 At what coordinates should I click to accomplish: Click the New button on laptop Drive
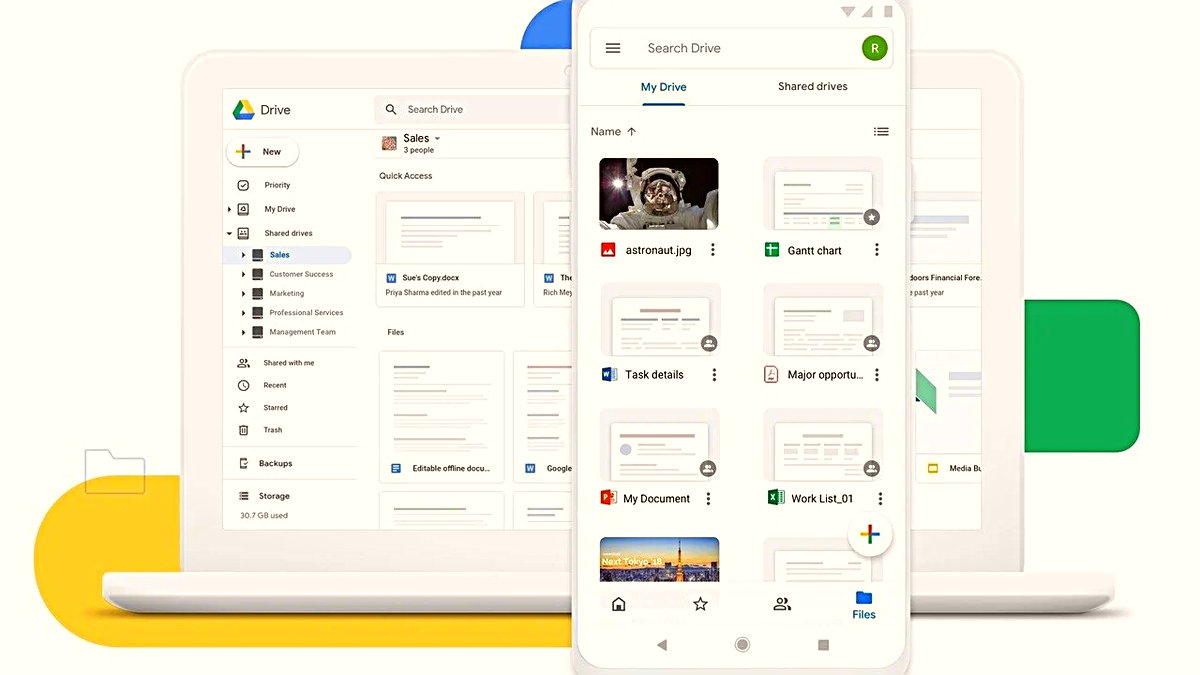point(262,152)
